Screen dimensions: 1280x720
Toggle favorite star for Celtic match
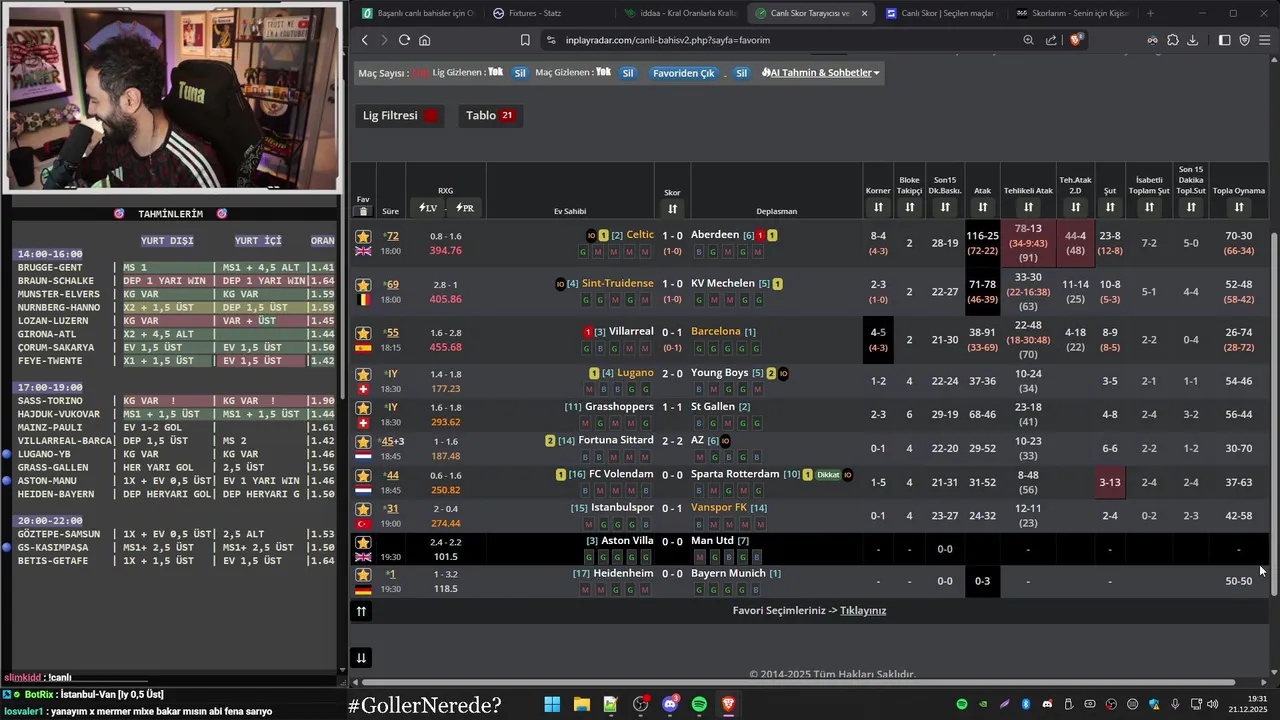pyautogui.click(x=363, y=237)
